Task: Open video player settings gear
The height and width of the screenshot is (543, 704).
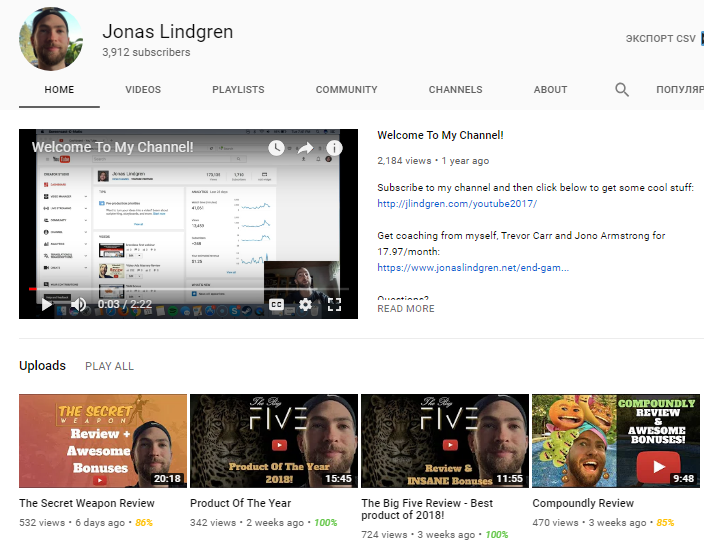Action: (x=305, y=305)
